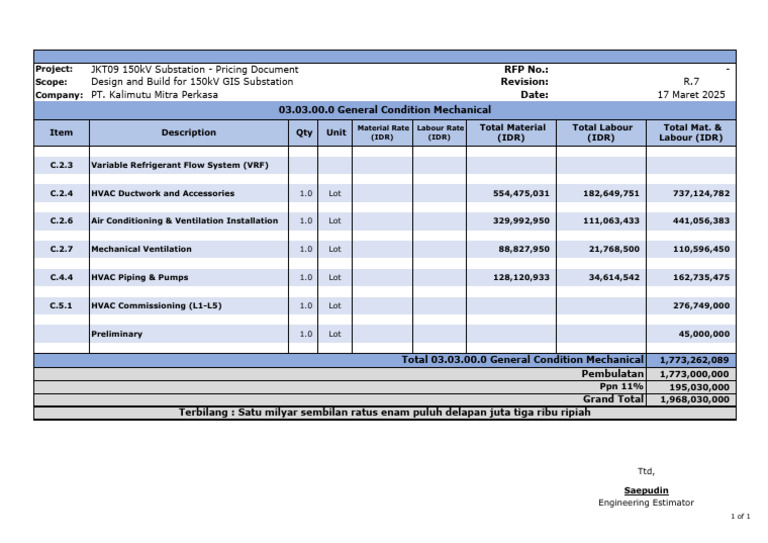Screen dimensions: 768x543
Task: Click 'Mechanical Ventilation' description
Action: click(x=141, y=249)
